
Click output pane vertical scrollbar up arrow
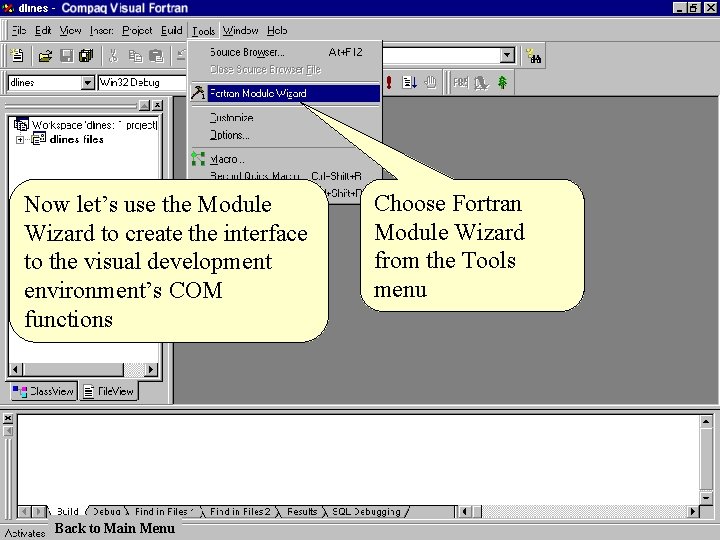click(x=706, y=421)
